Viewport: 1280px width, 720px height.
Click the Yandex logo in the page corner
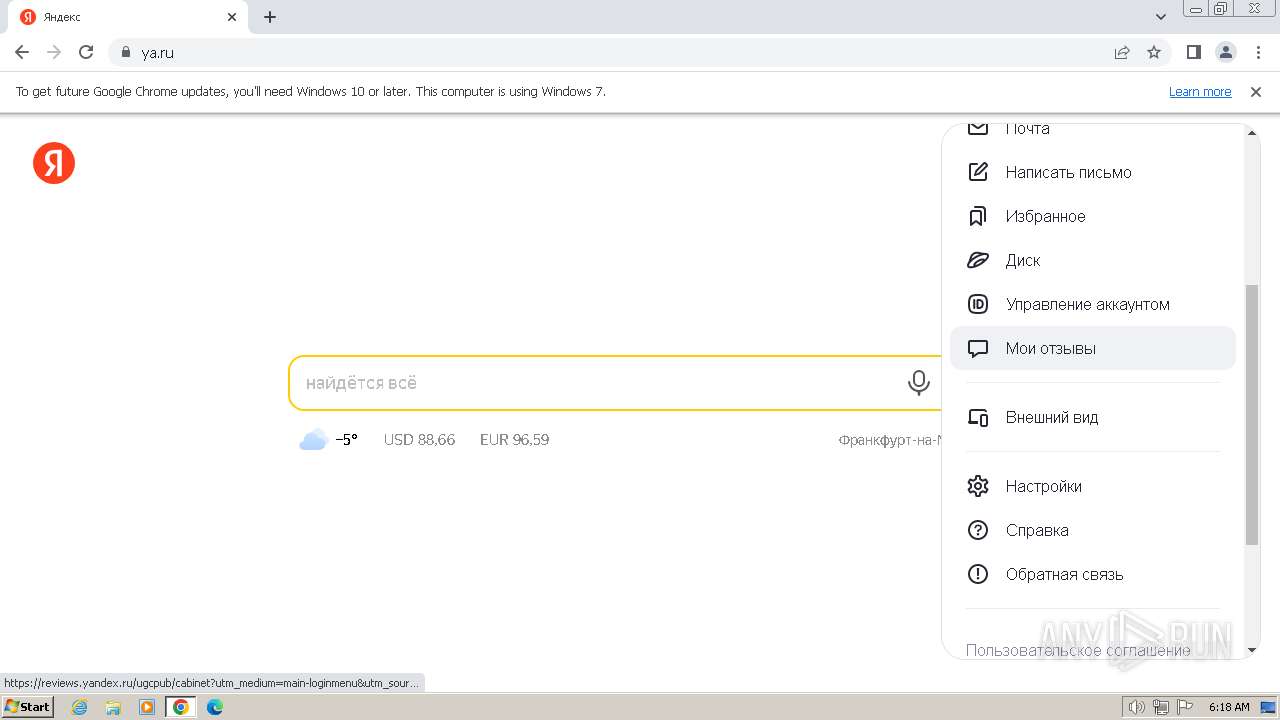tap(54, 163)
